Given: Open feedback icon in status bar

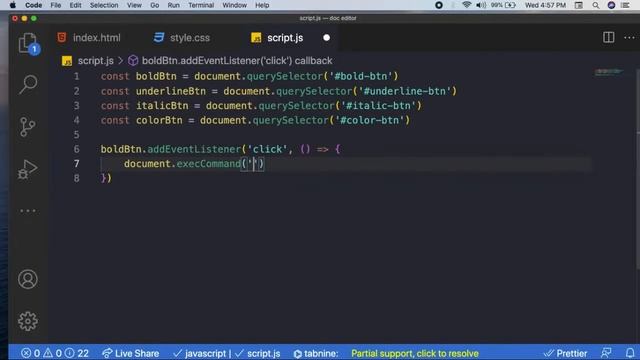Looking at the screenshot, I should [x=607, y=353].
